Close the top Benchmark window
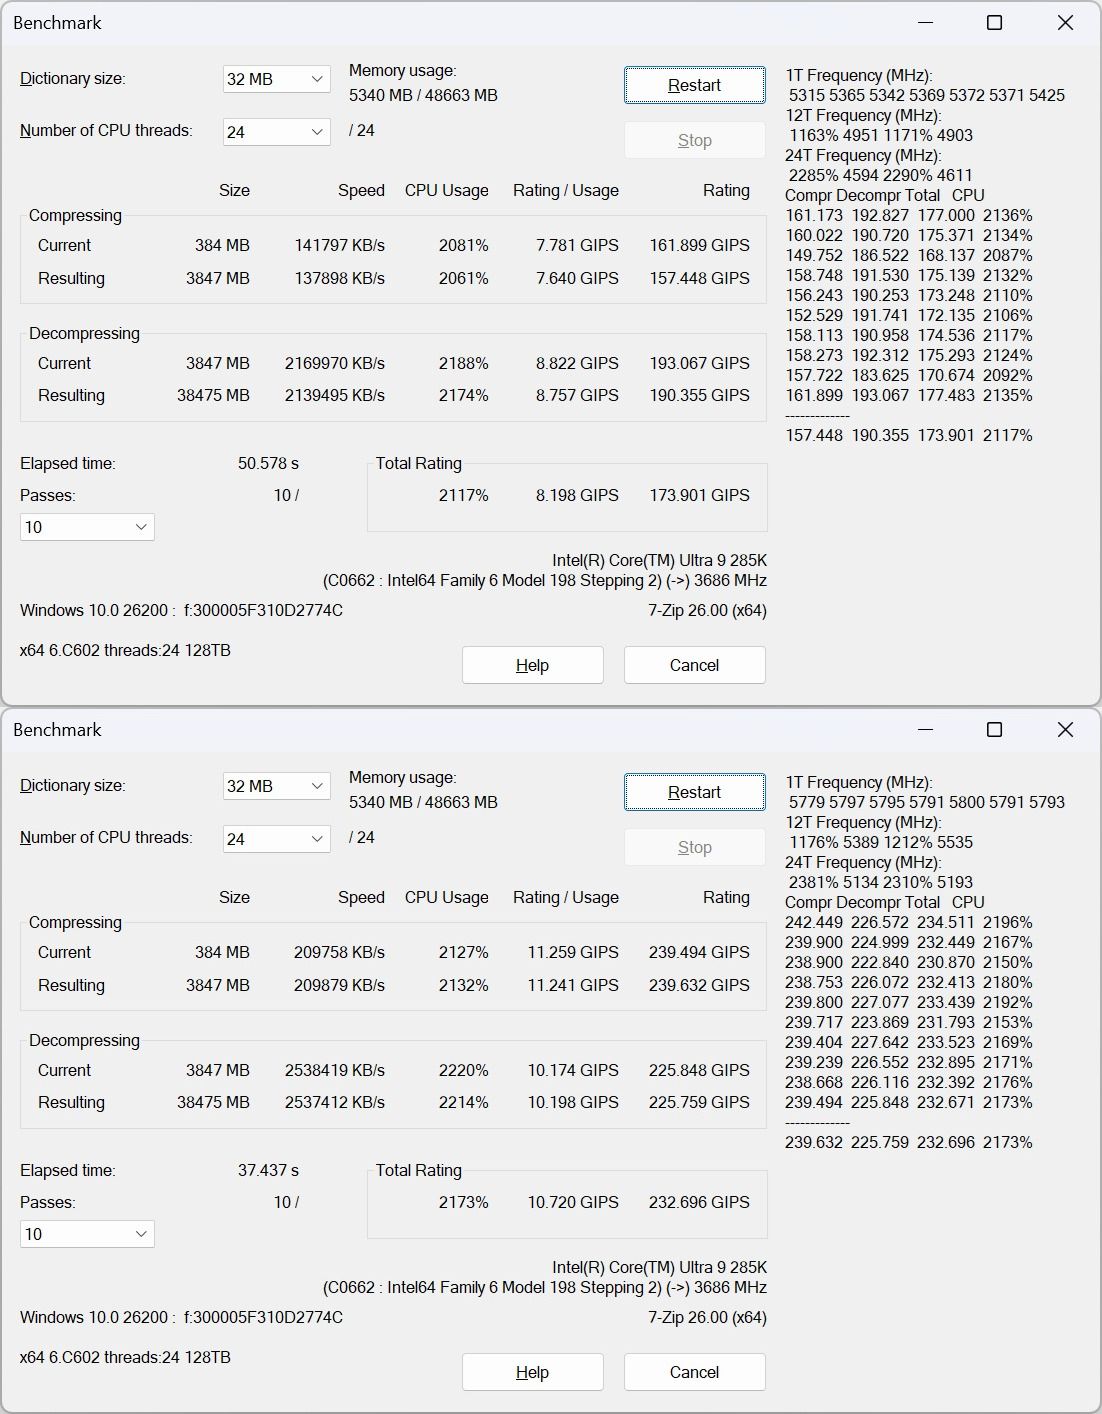 pyautogui.click(x=1065, y=22)
